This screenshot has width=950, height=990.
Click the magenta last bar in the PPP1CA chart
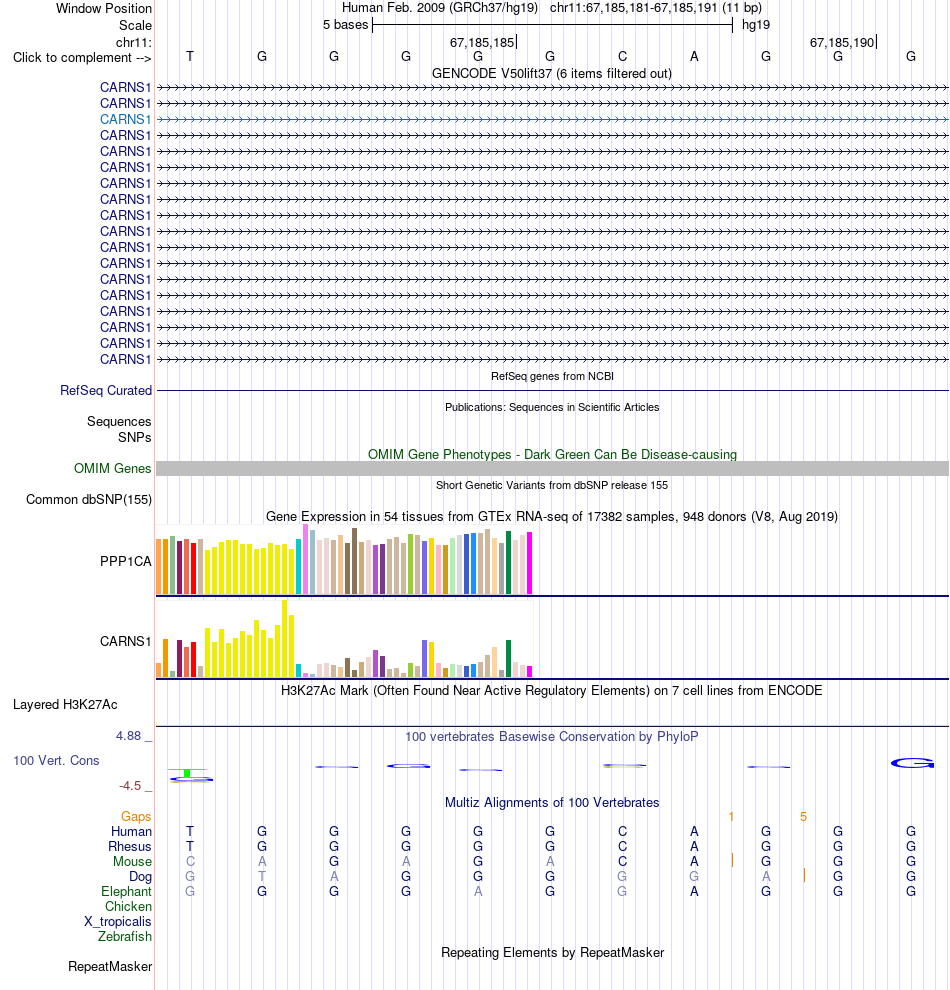point(530,563)
